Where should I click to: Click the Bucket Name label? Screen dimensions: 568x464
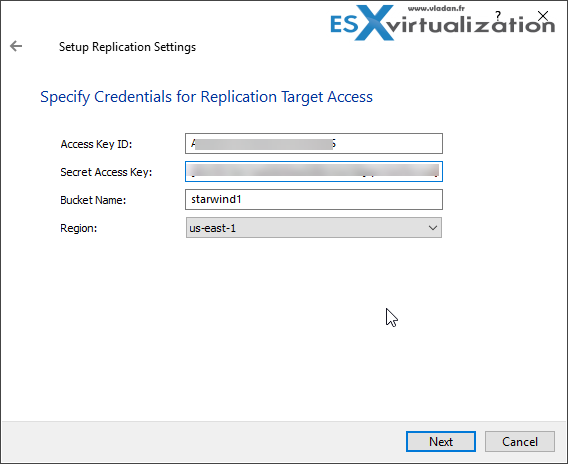93,200
